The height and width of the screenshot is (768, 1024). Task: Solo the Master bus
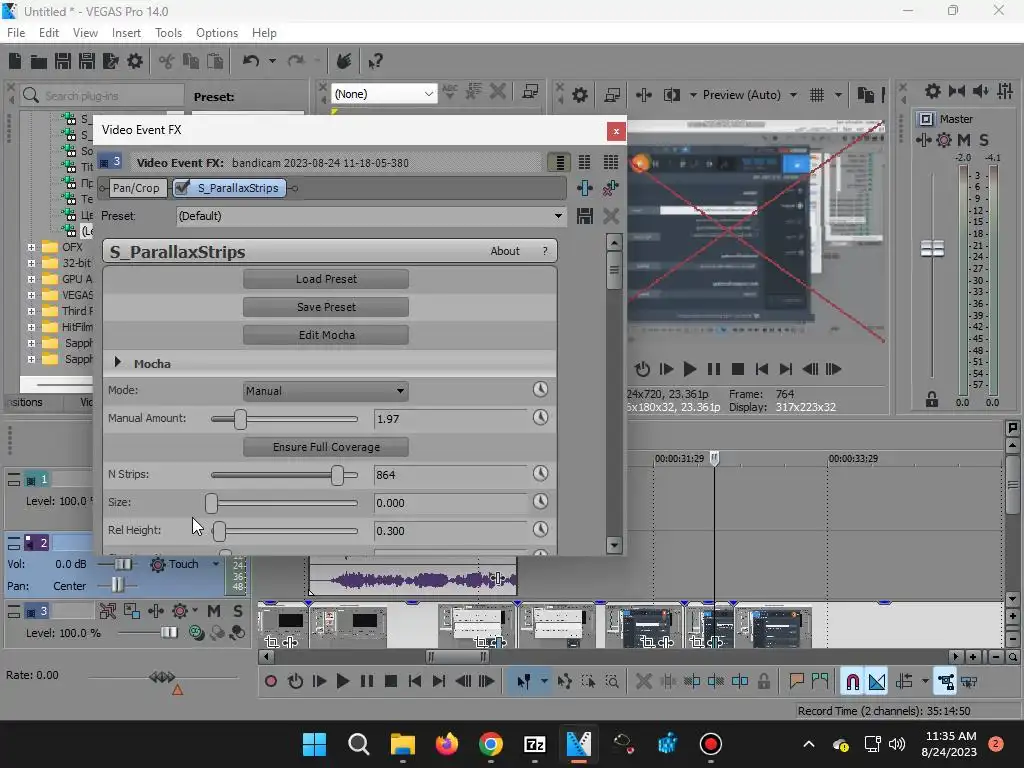[984, 140]
